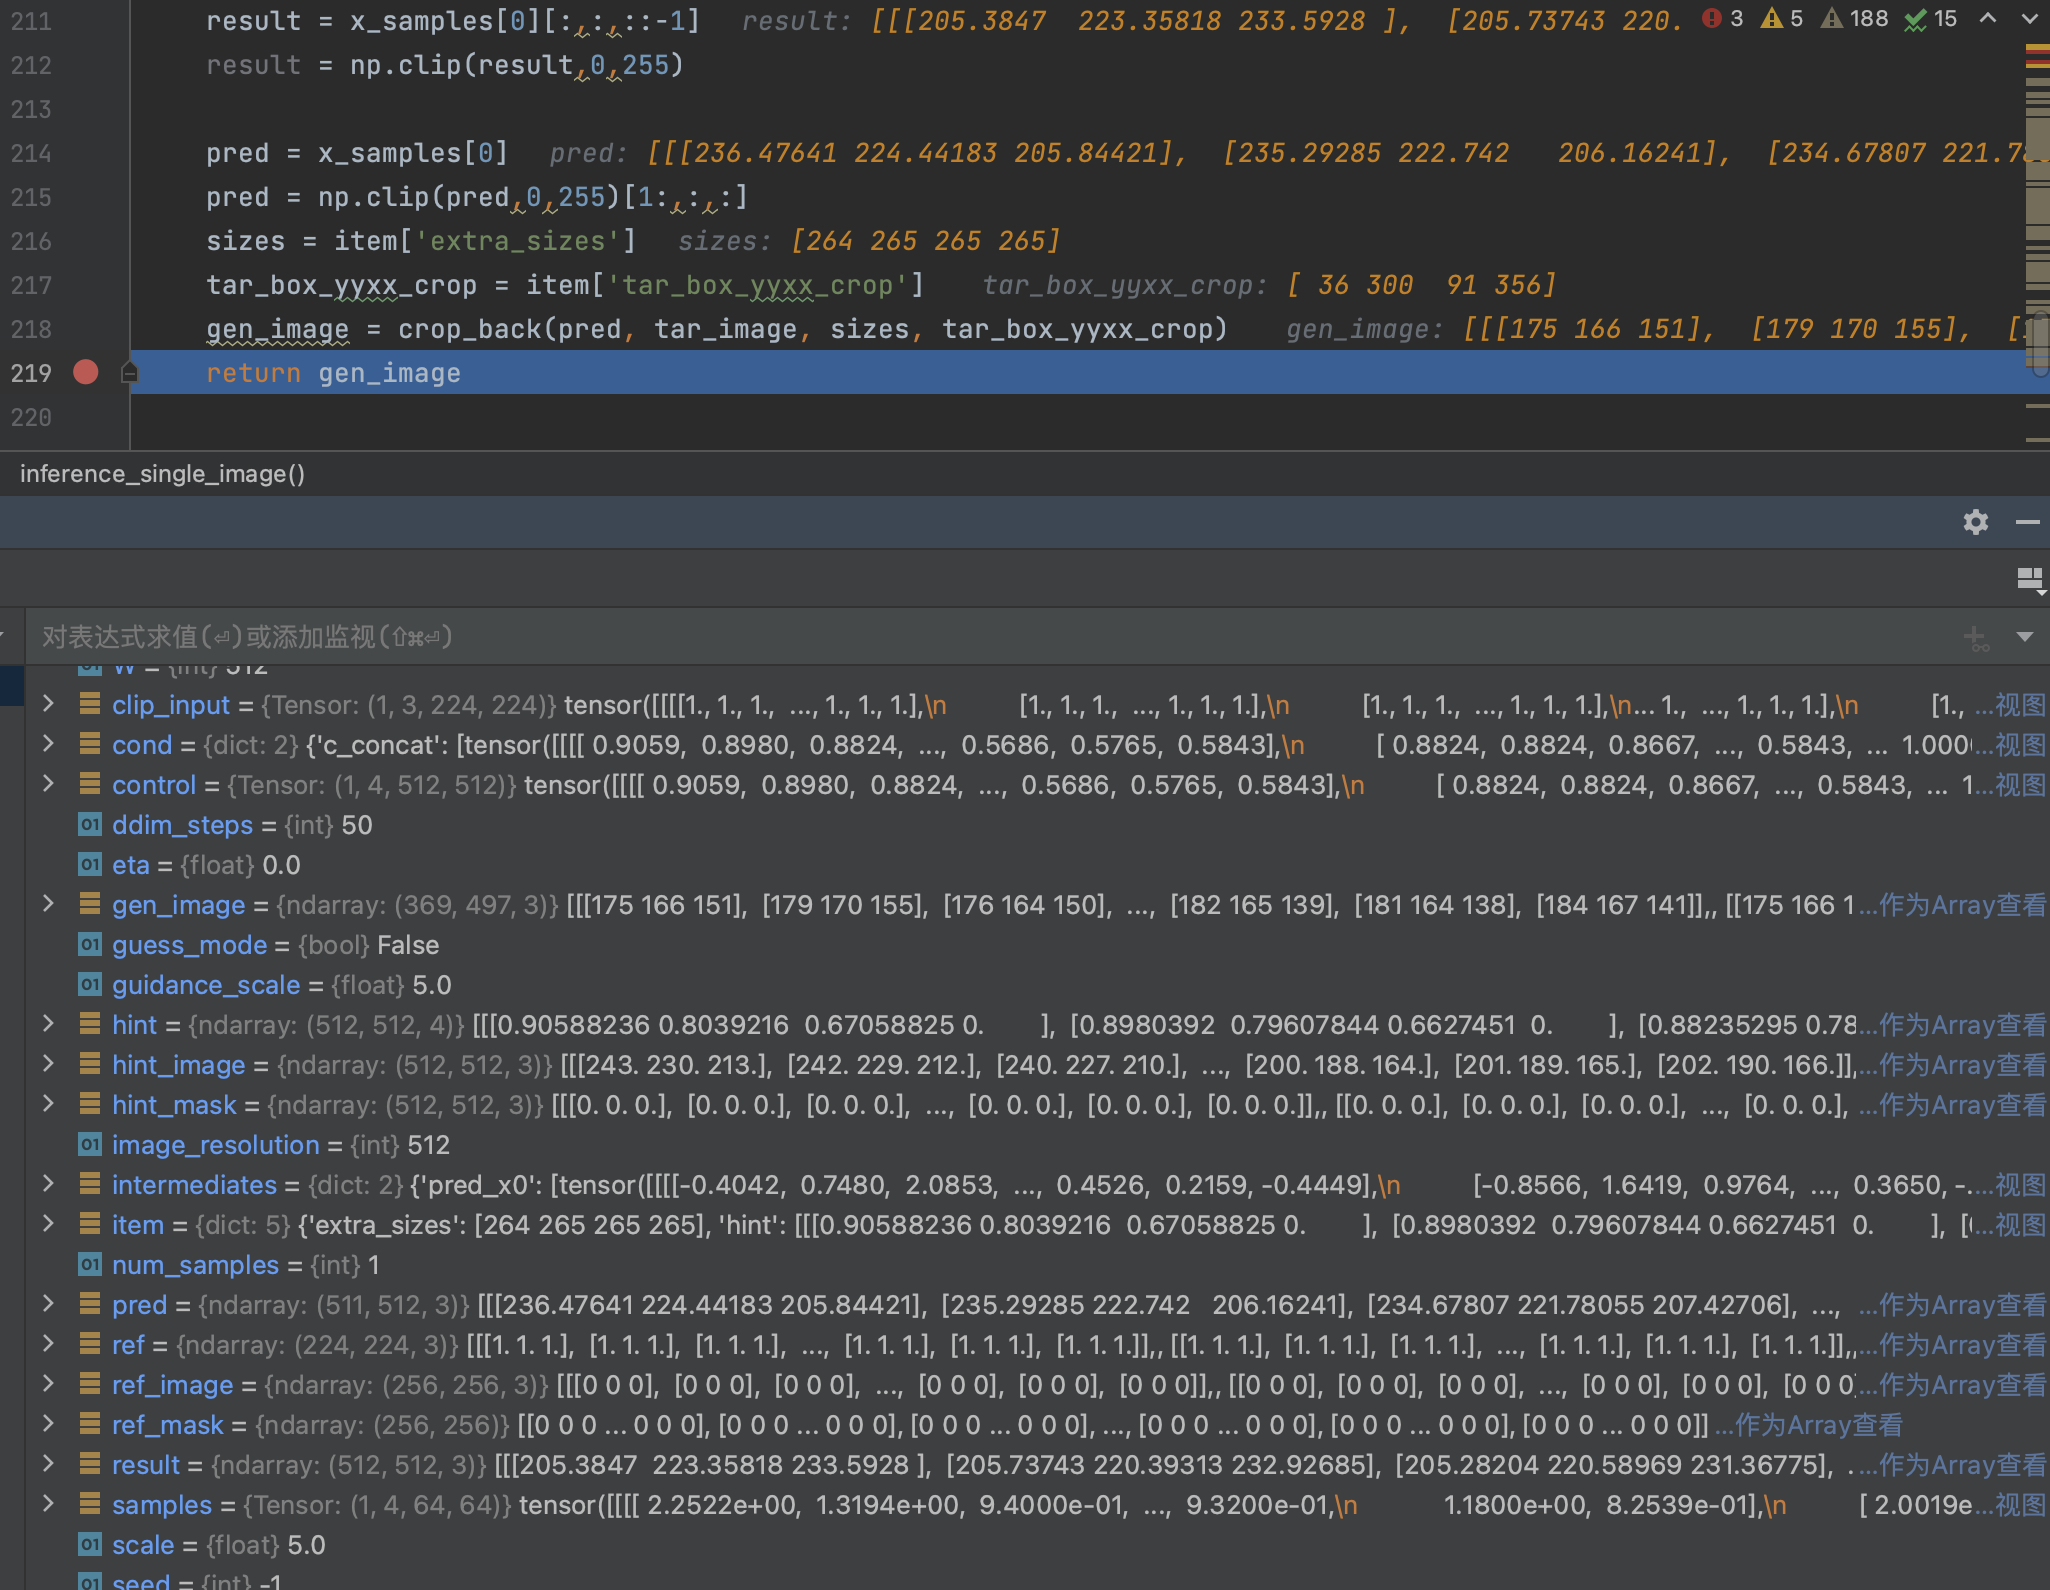Viewport: 2050px width, 1590px height.
Task: Expand the cond dictionary variable
Action: [x=47, y=744]
